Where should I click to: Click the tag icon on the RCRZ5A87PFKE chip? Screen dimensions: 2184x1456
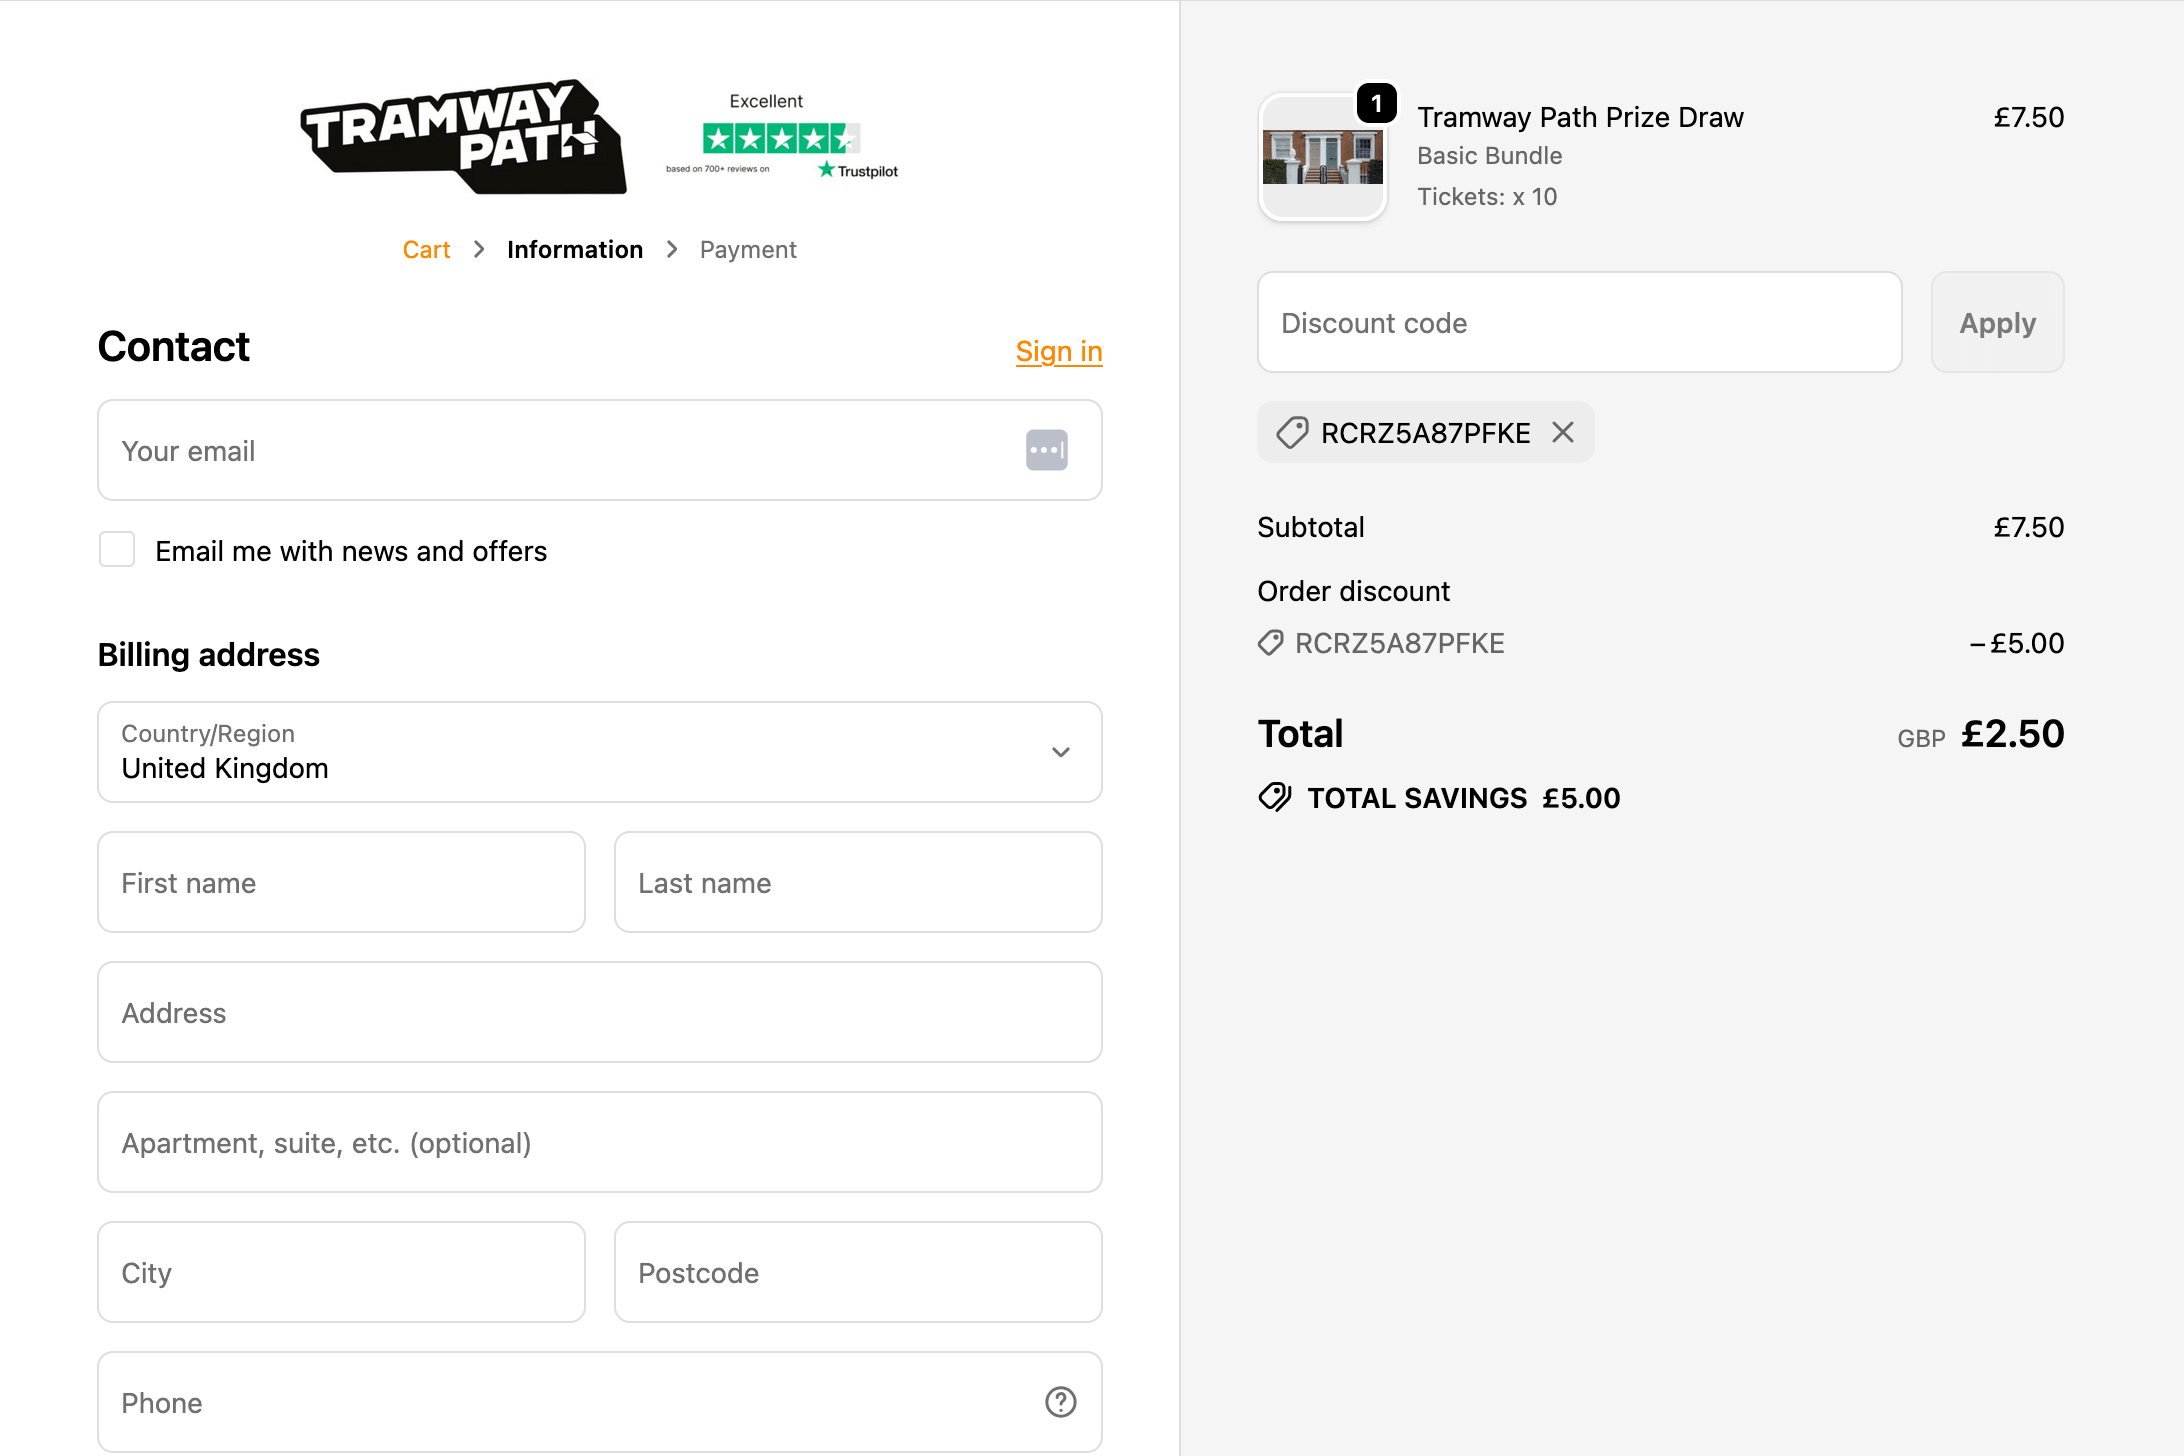coord(1290,432)
